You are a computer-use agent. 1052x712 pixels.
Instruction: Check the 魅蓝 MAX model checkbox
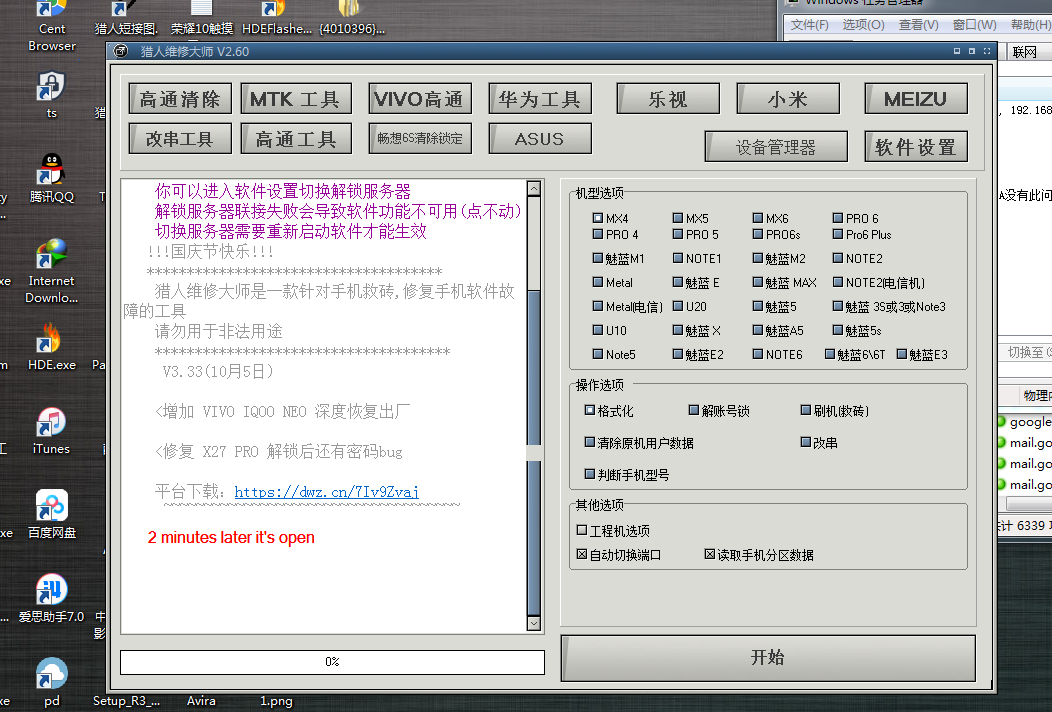pos(757,282)
